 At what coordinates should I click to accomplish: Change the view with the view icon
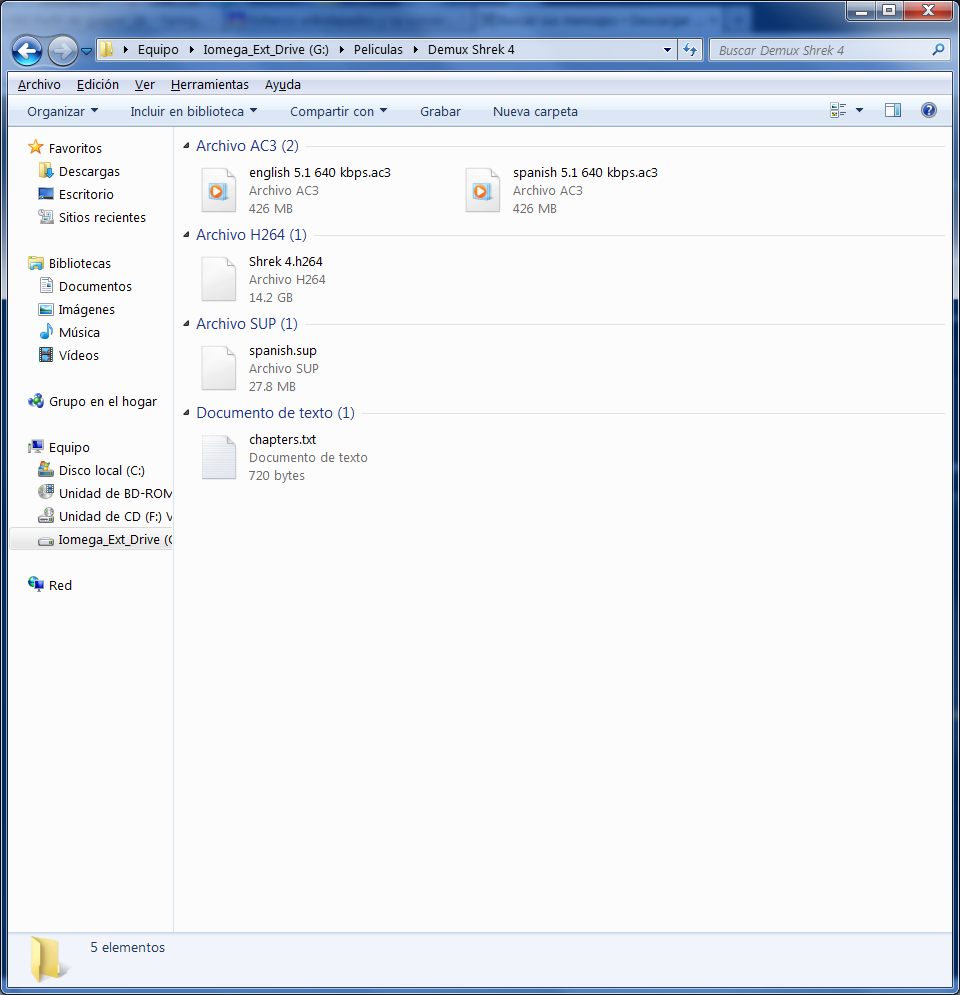[x=838, y=110]
